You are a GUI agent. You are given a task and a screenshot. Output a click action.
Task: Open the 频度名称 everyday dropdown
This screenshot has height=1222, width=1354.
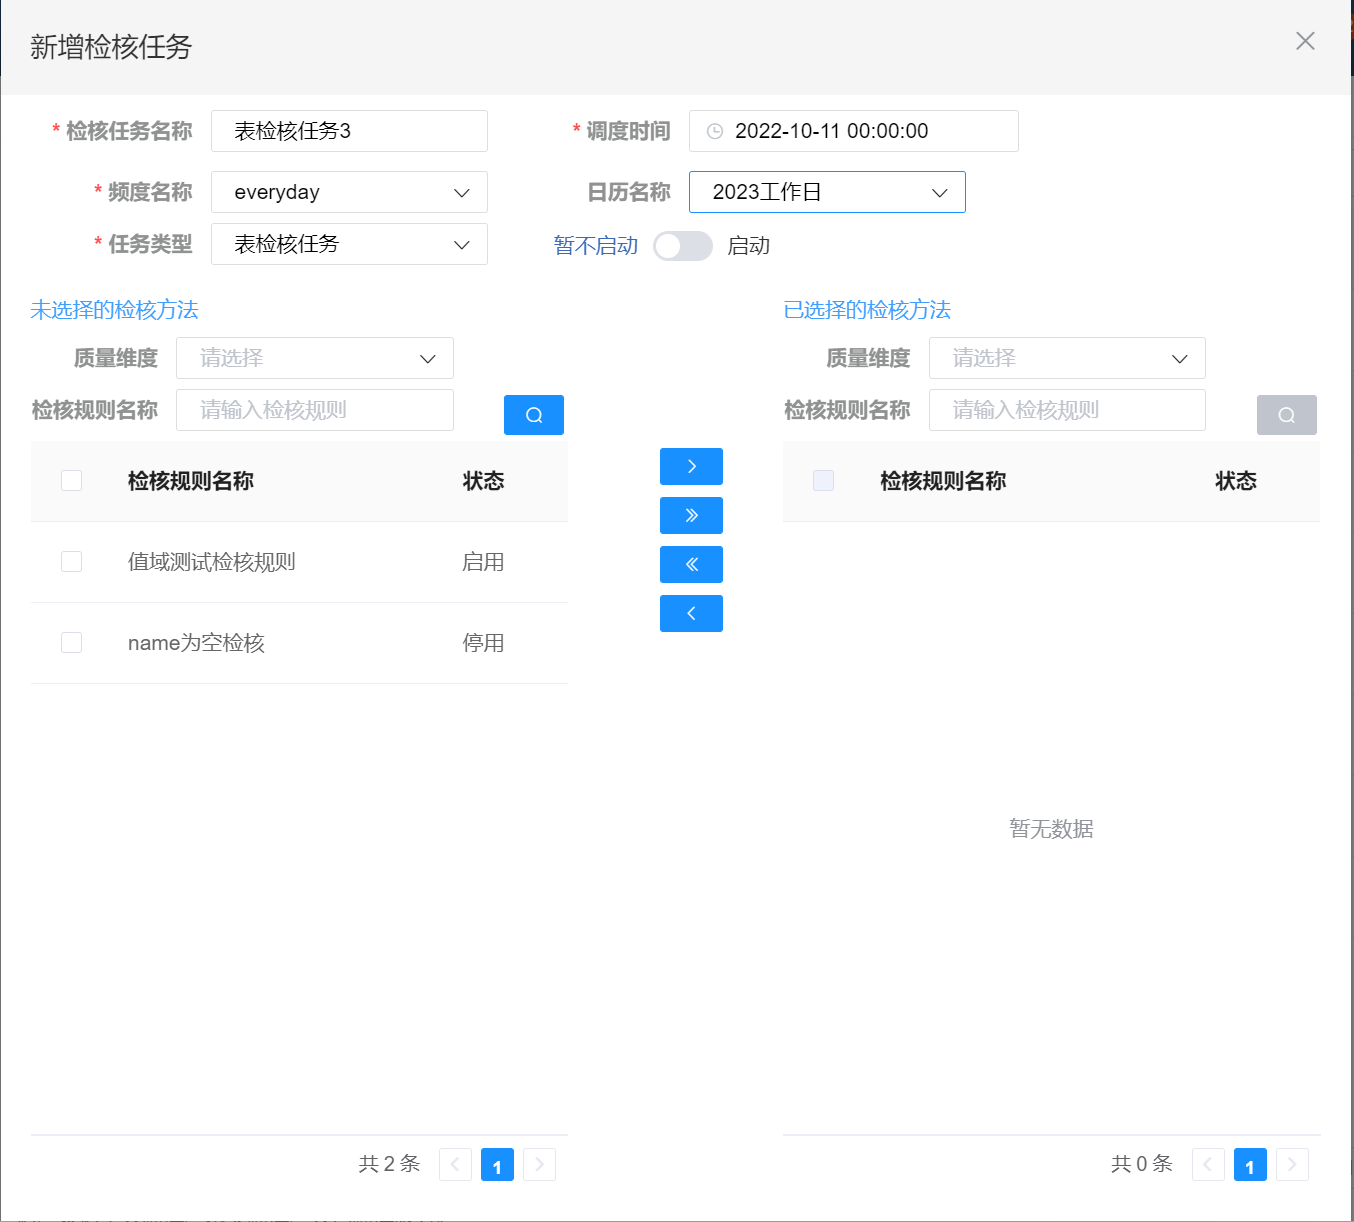[349, 192]
